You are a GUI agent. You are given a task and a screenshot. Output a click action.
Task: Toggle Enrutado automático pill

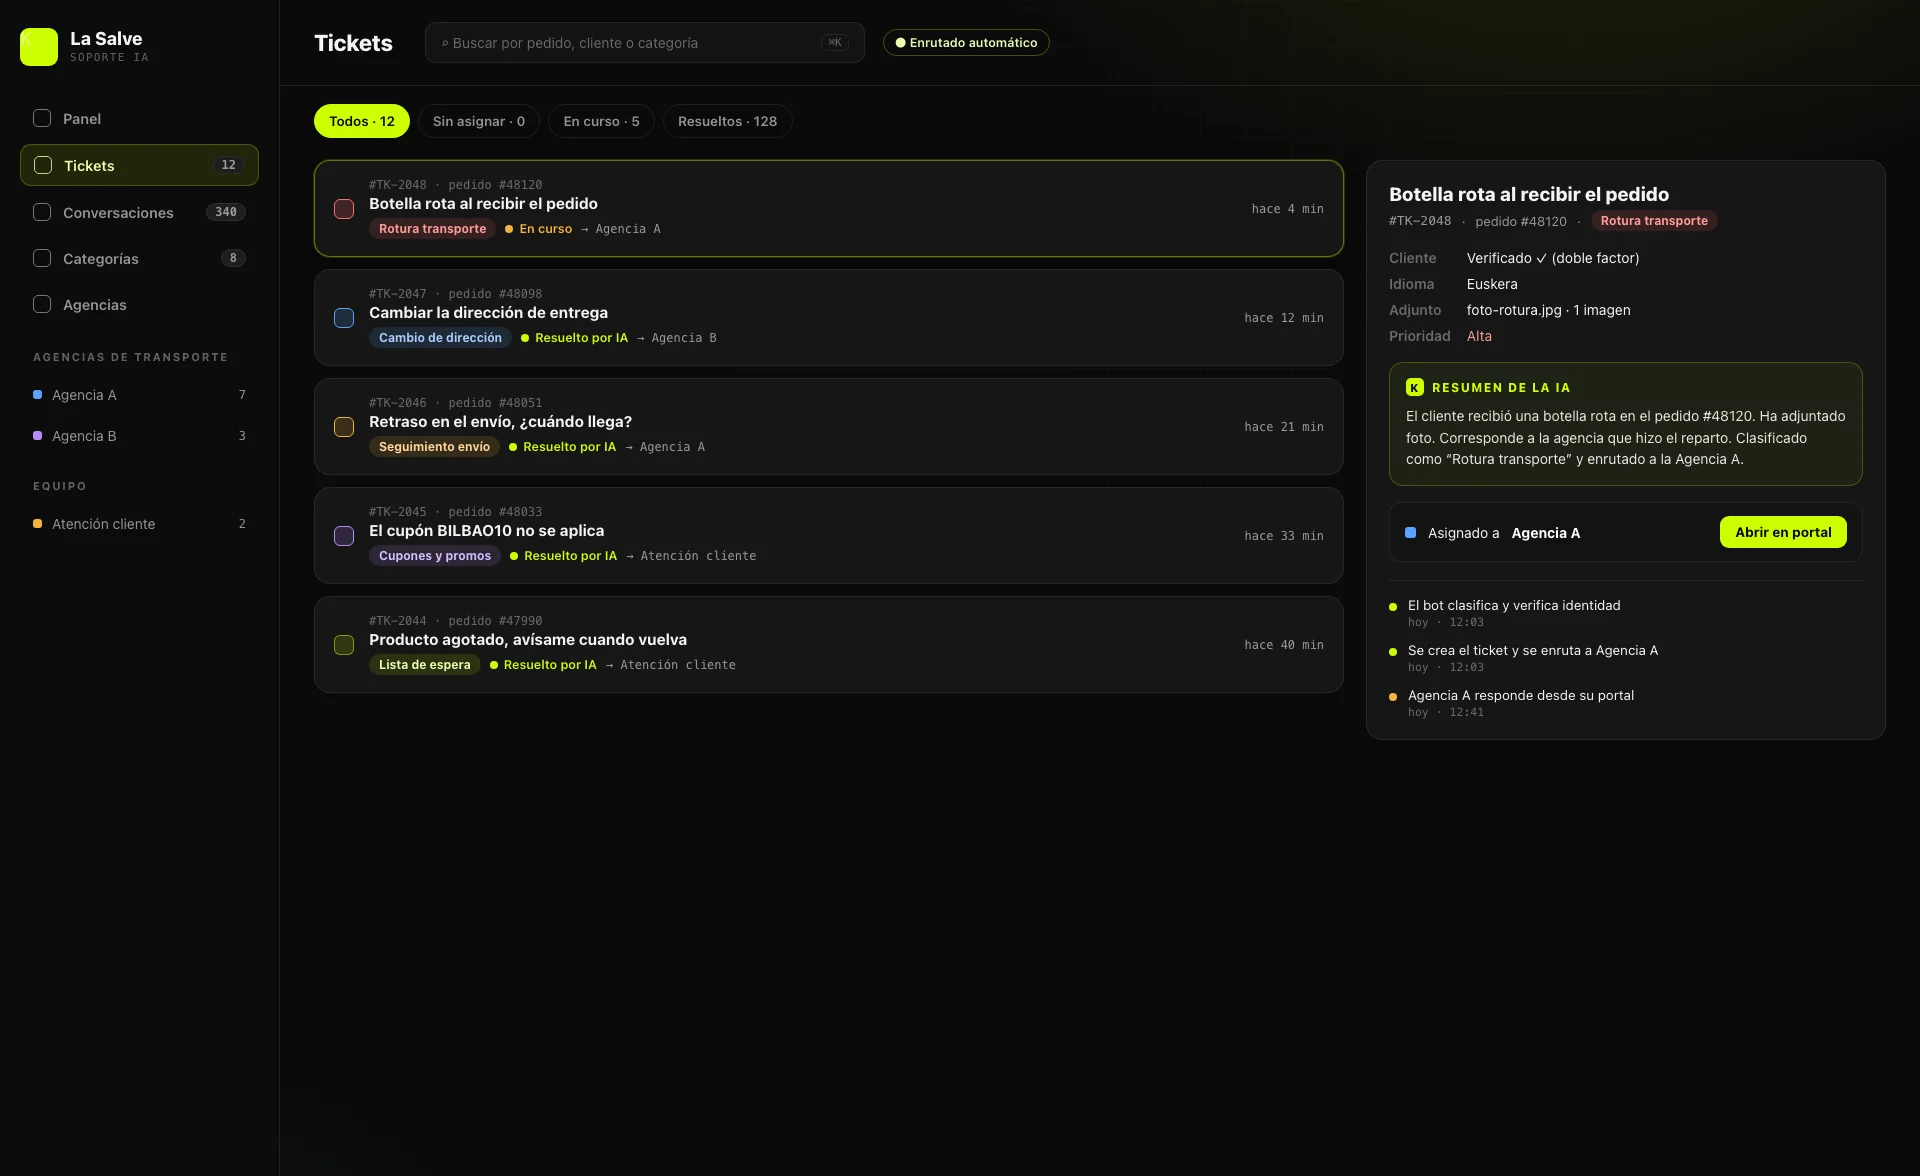(966, 43)
